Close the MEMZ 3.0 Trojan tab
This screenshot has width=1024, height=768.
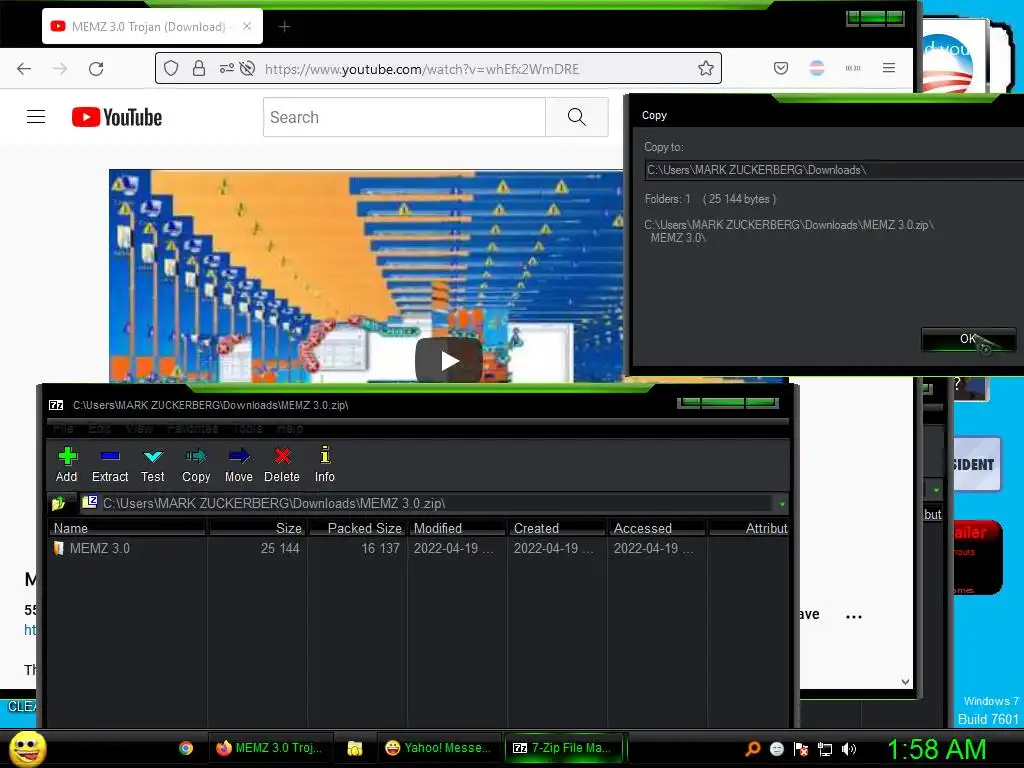tap(247, 26)
